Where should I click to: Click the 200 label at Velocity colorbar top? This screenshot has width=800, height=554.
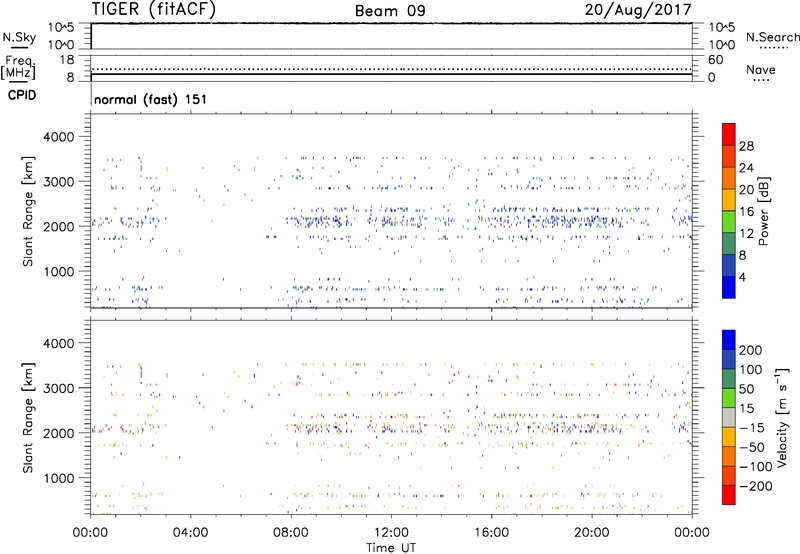pos(751,350)
